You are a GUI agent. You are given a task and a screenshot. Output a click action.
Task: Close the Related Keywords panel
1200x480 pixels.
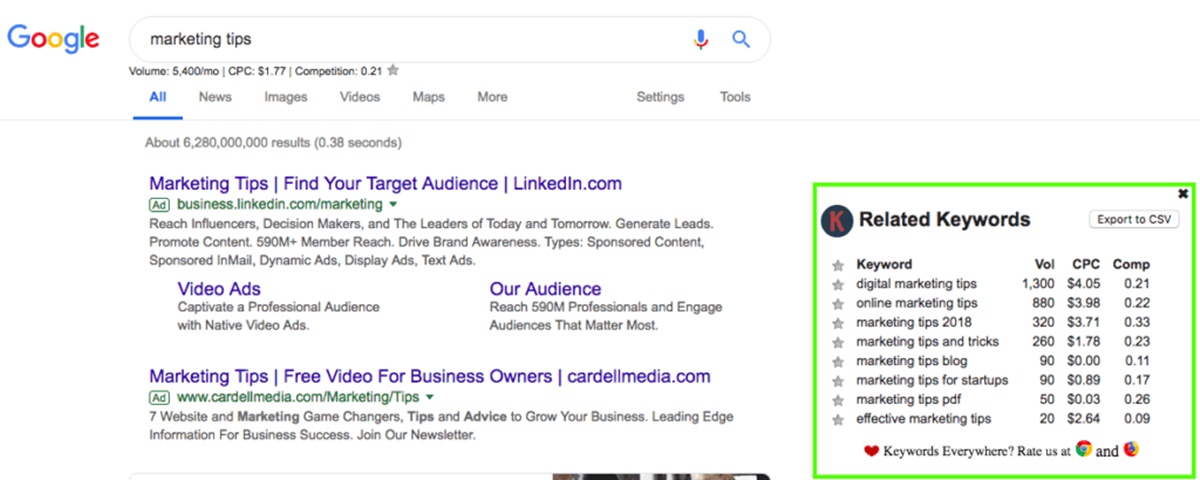tap(1183, 194)
